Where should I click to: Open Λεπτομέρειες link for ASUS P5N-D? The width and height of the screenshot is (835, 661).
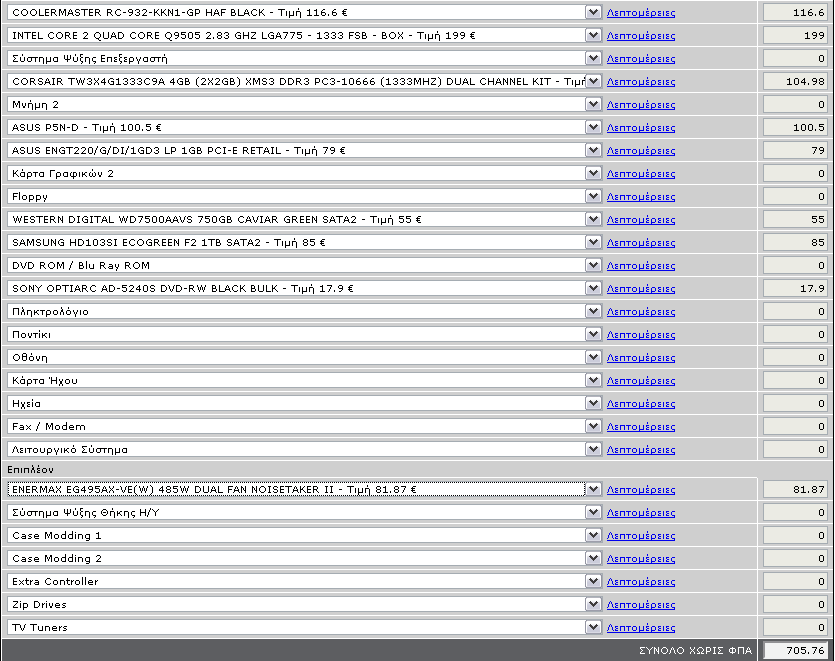[641, 128]
